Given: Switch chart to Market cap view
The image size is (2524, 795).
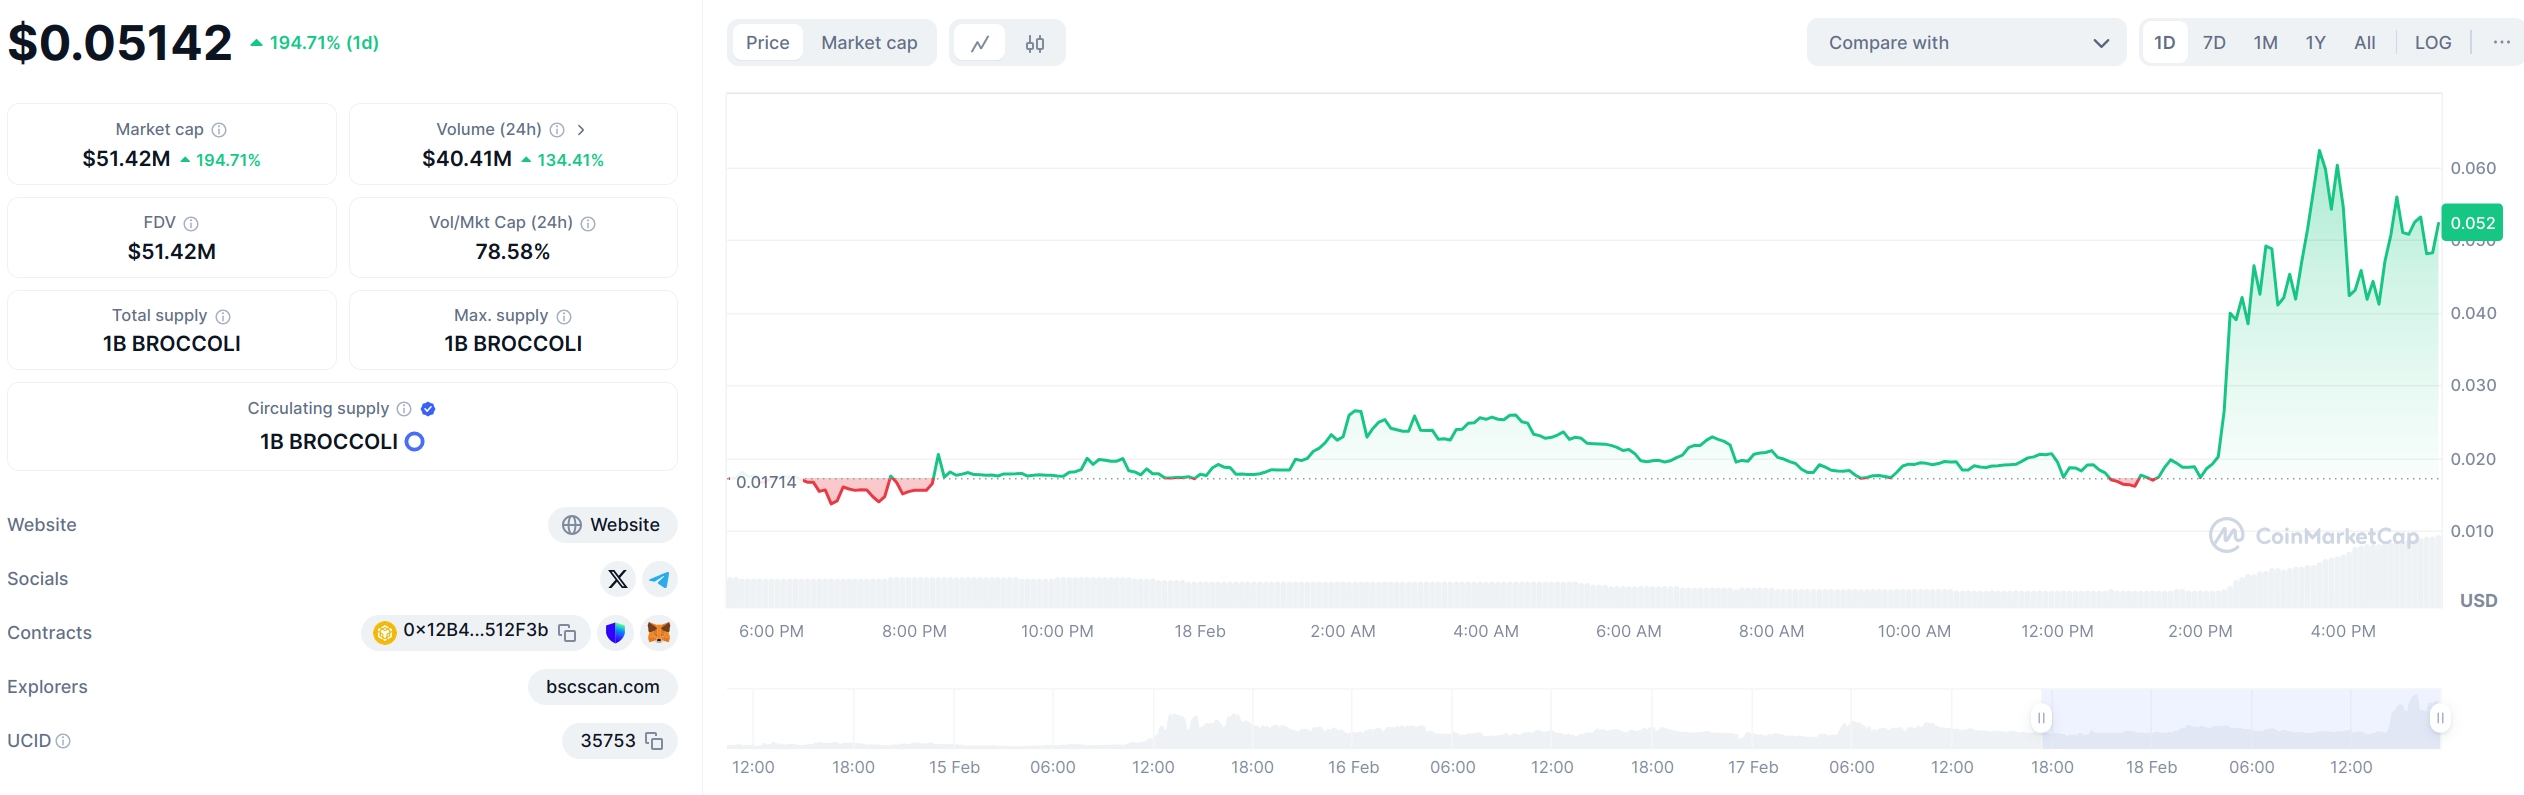Looking at the screenshot, I should [869, 43].
